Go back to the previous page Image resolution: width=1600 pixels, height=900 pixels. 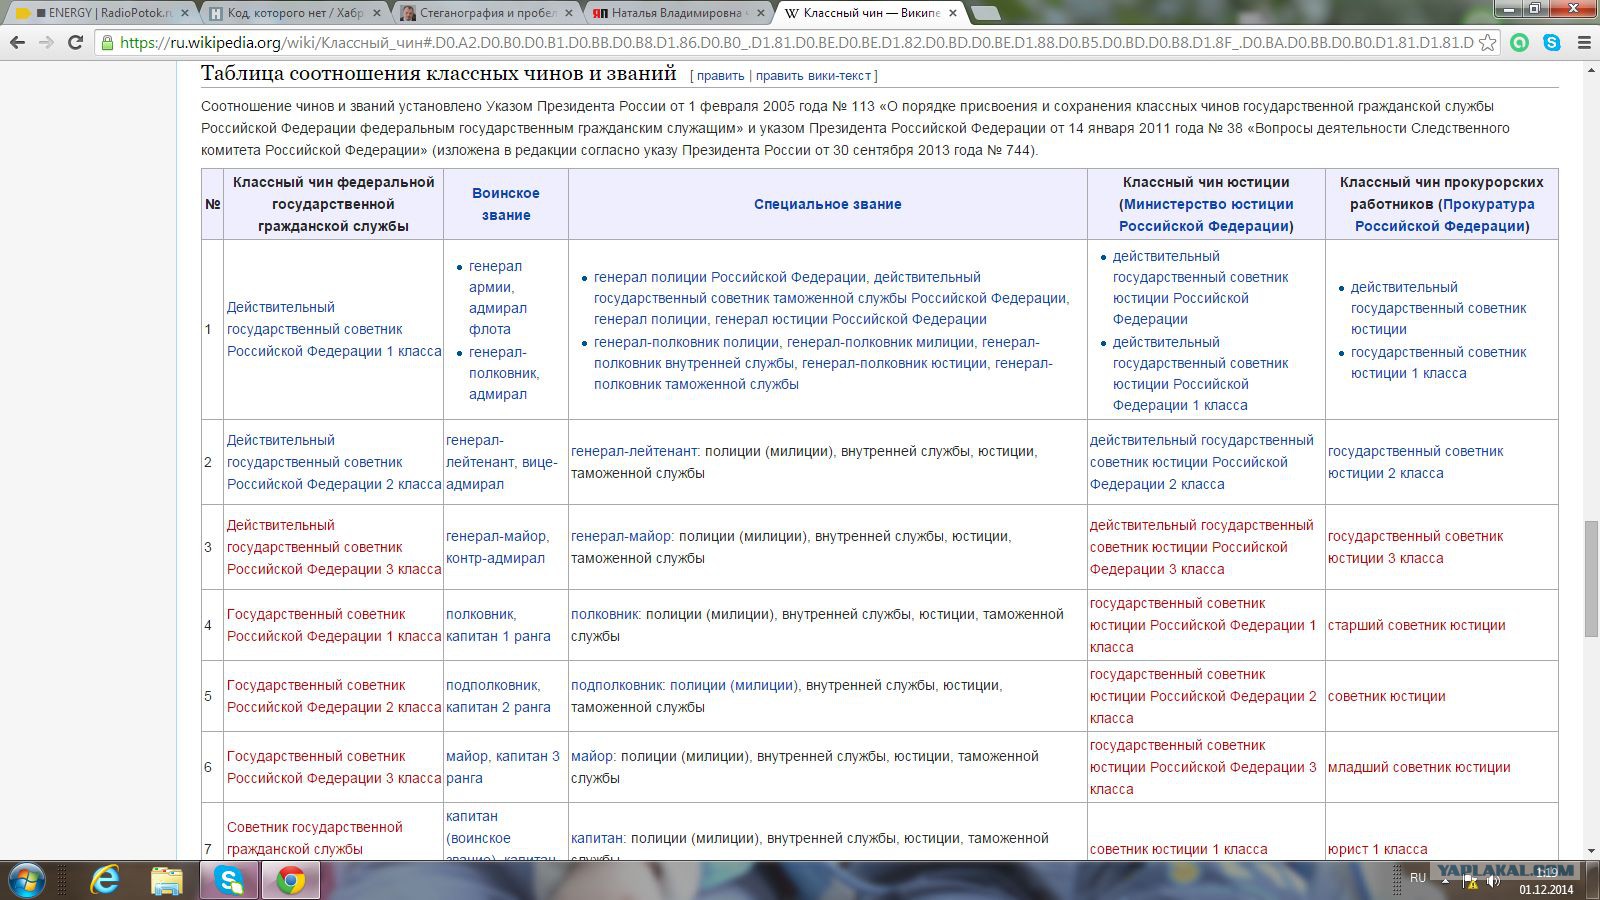17,43
